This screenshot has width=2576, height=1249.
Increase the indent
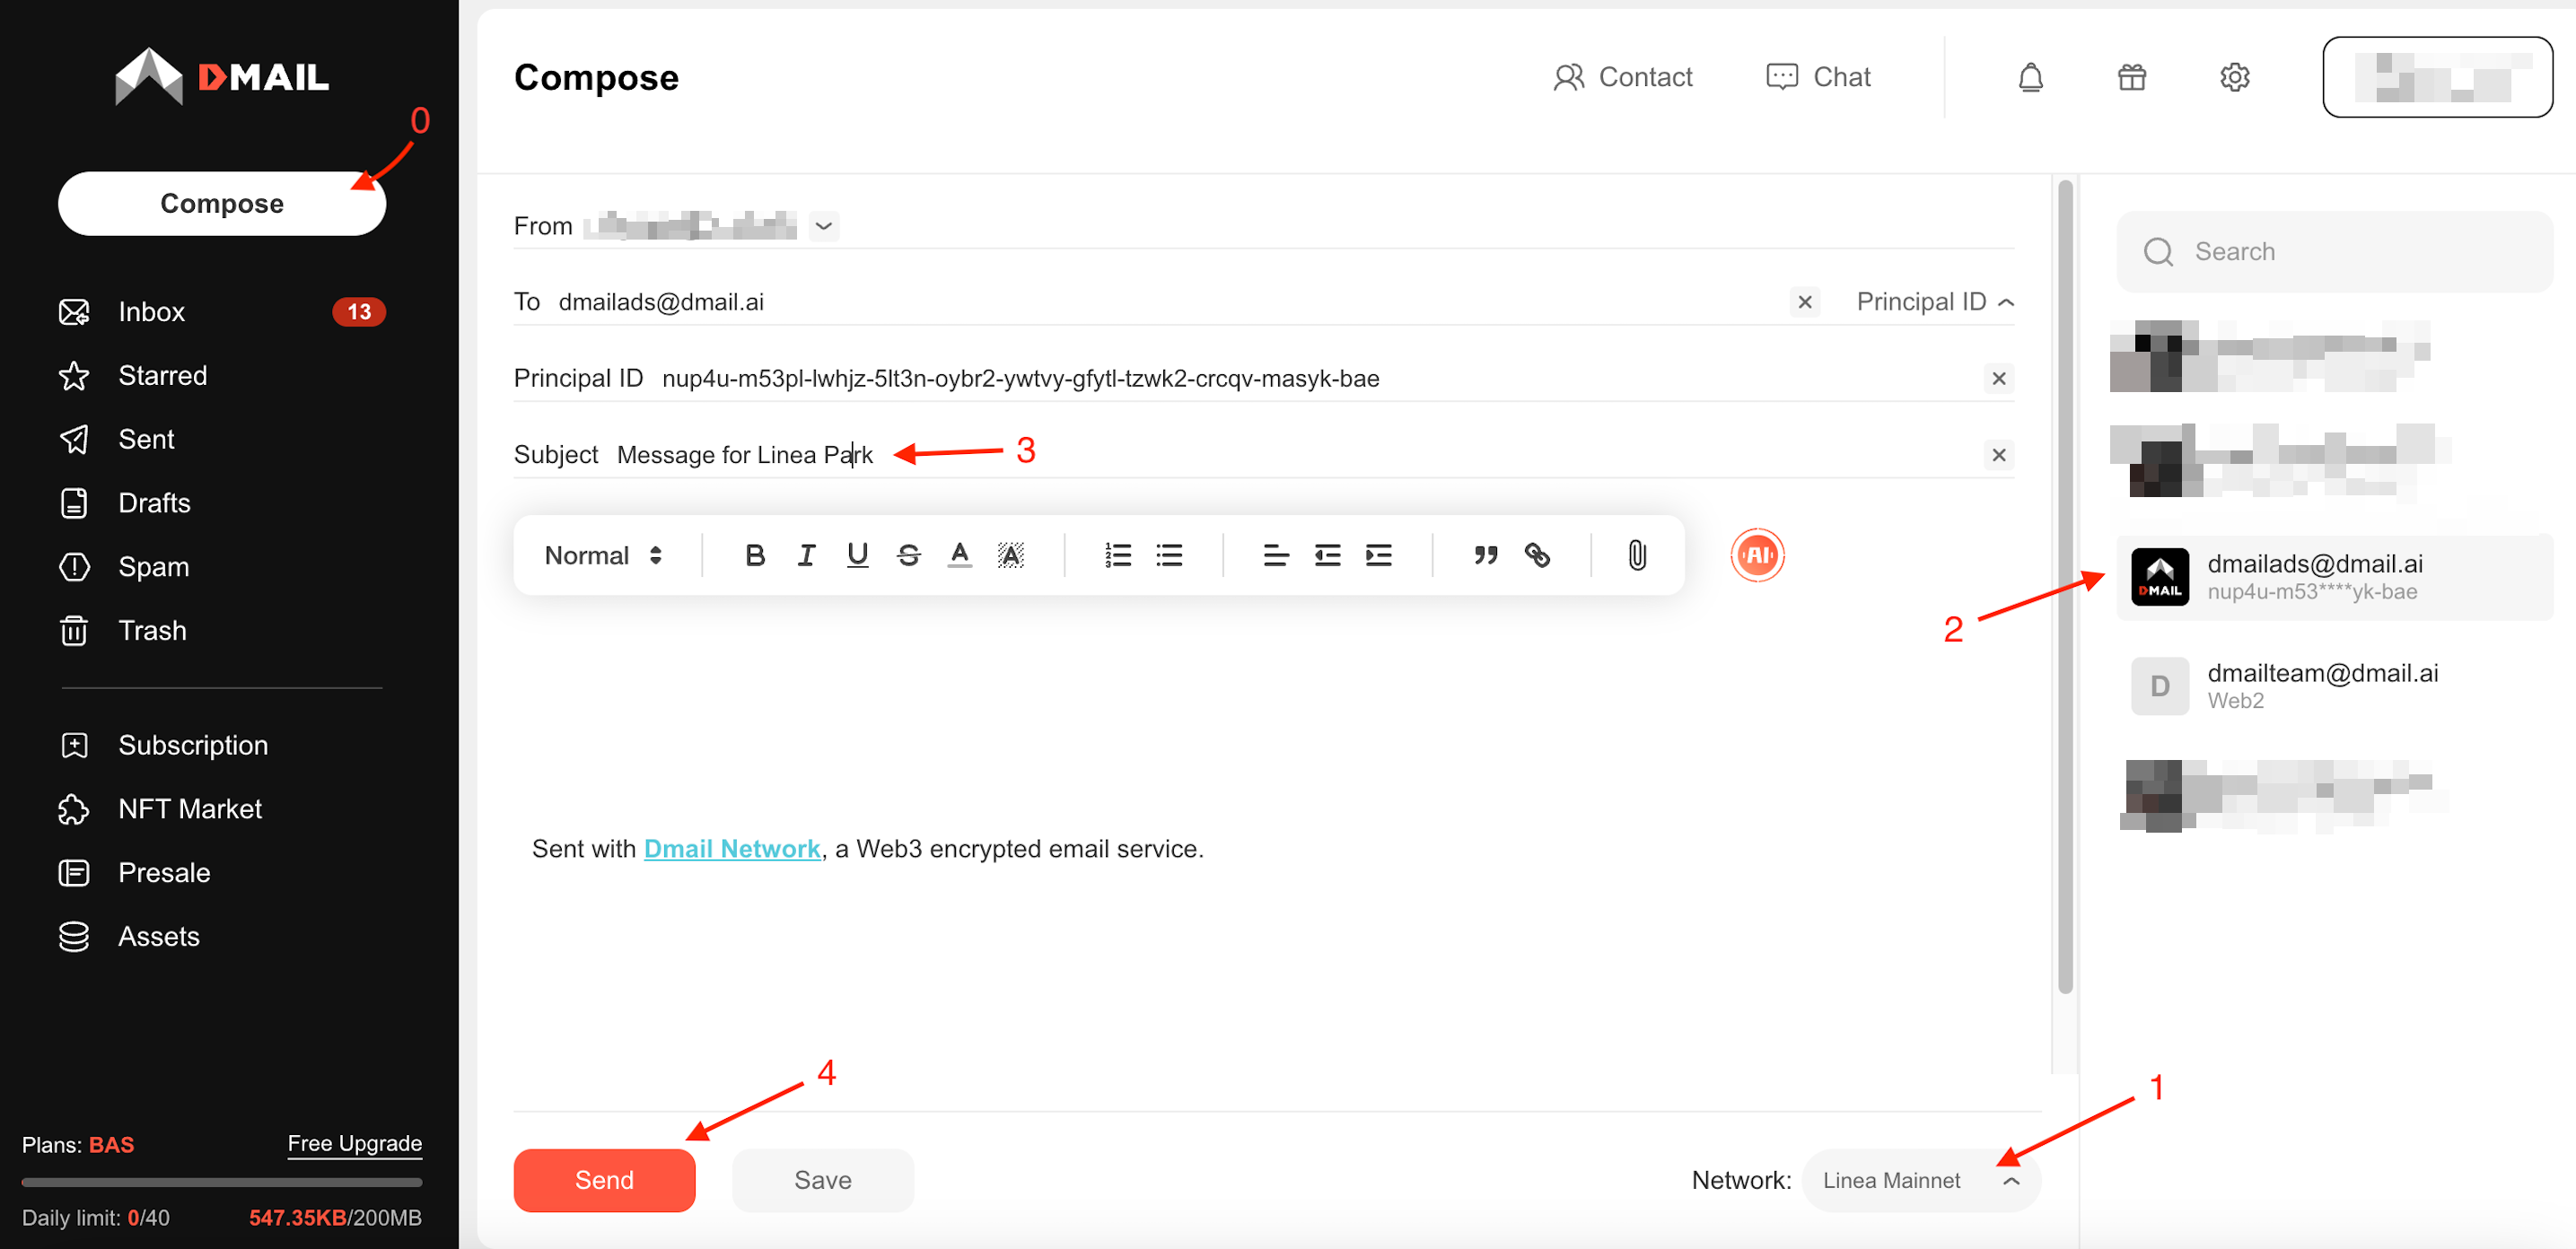1378,555
